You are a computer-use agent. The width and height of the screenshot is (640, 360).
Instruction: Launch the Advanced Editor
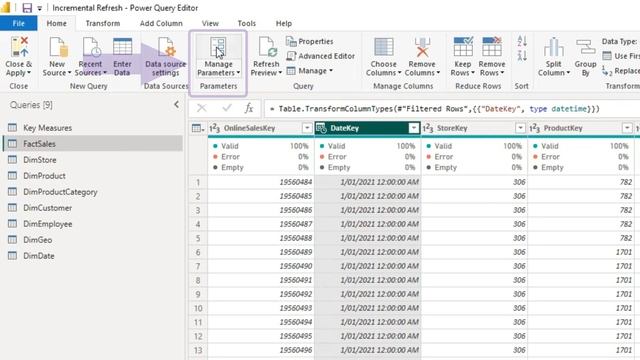pyautogui.click(x=320, y=56)
